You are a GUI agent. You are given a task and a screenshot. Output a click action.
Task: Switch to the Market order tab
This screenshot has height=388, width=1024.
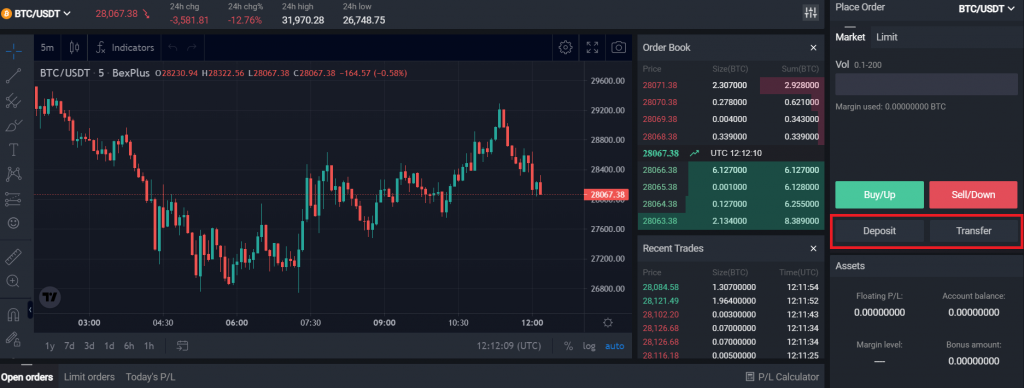(850, 37)
